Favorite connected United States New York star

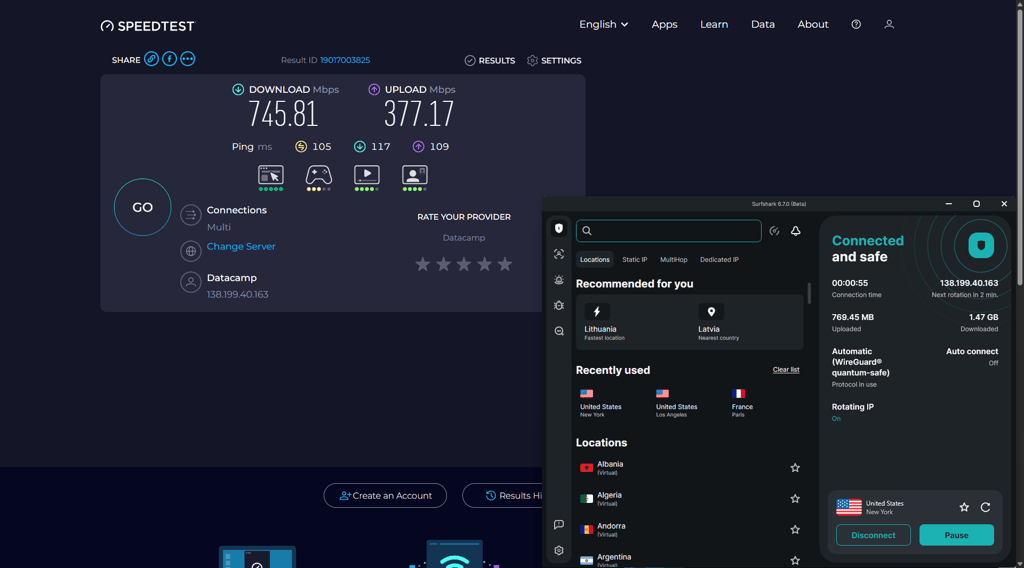pyautogui.click(x=964, y=507)
